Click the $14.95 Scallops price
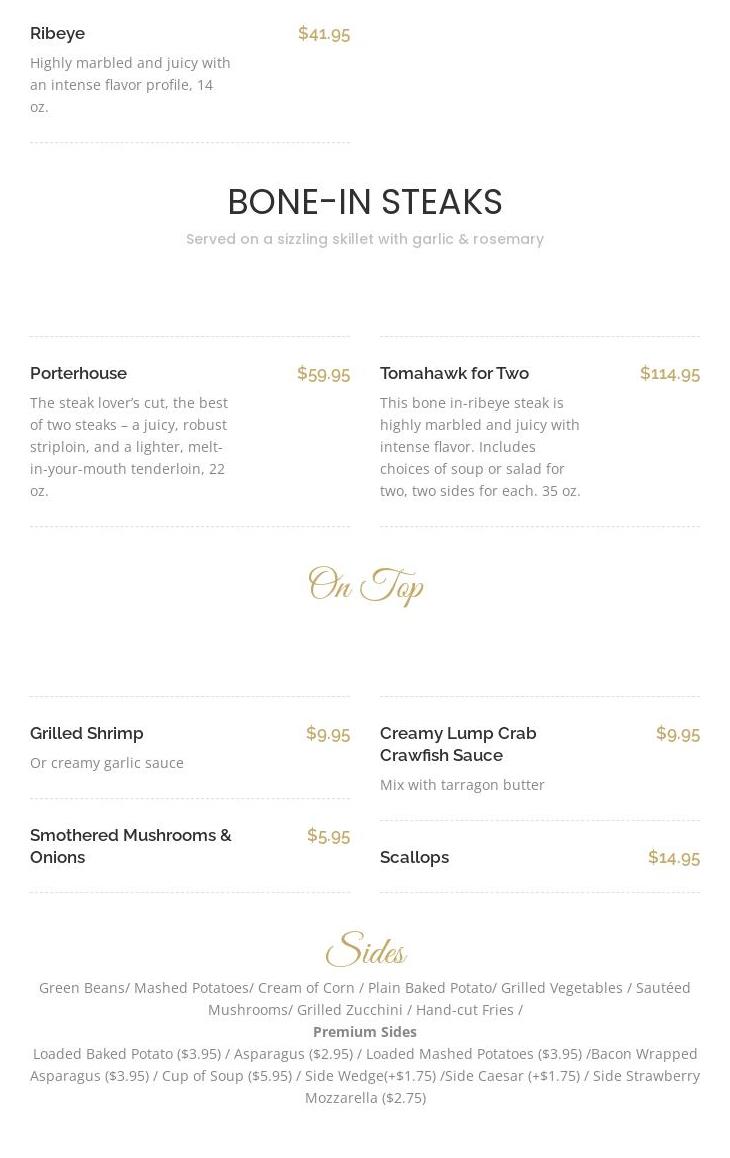This screenshot has height=1158, width=730. coord(673,858)
